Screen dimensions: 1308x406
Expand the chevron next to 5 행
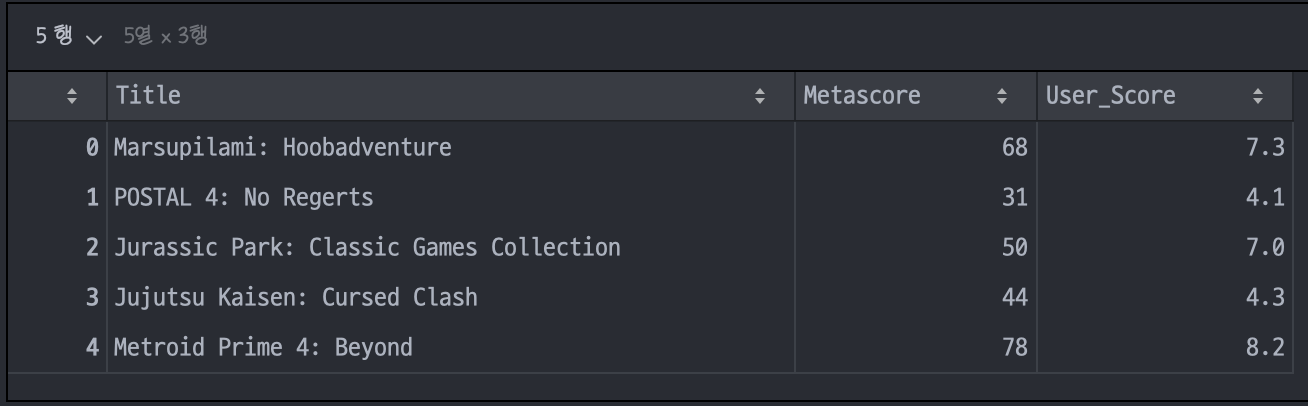click(94, 39)
